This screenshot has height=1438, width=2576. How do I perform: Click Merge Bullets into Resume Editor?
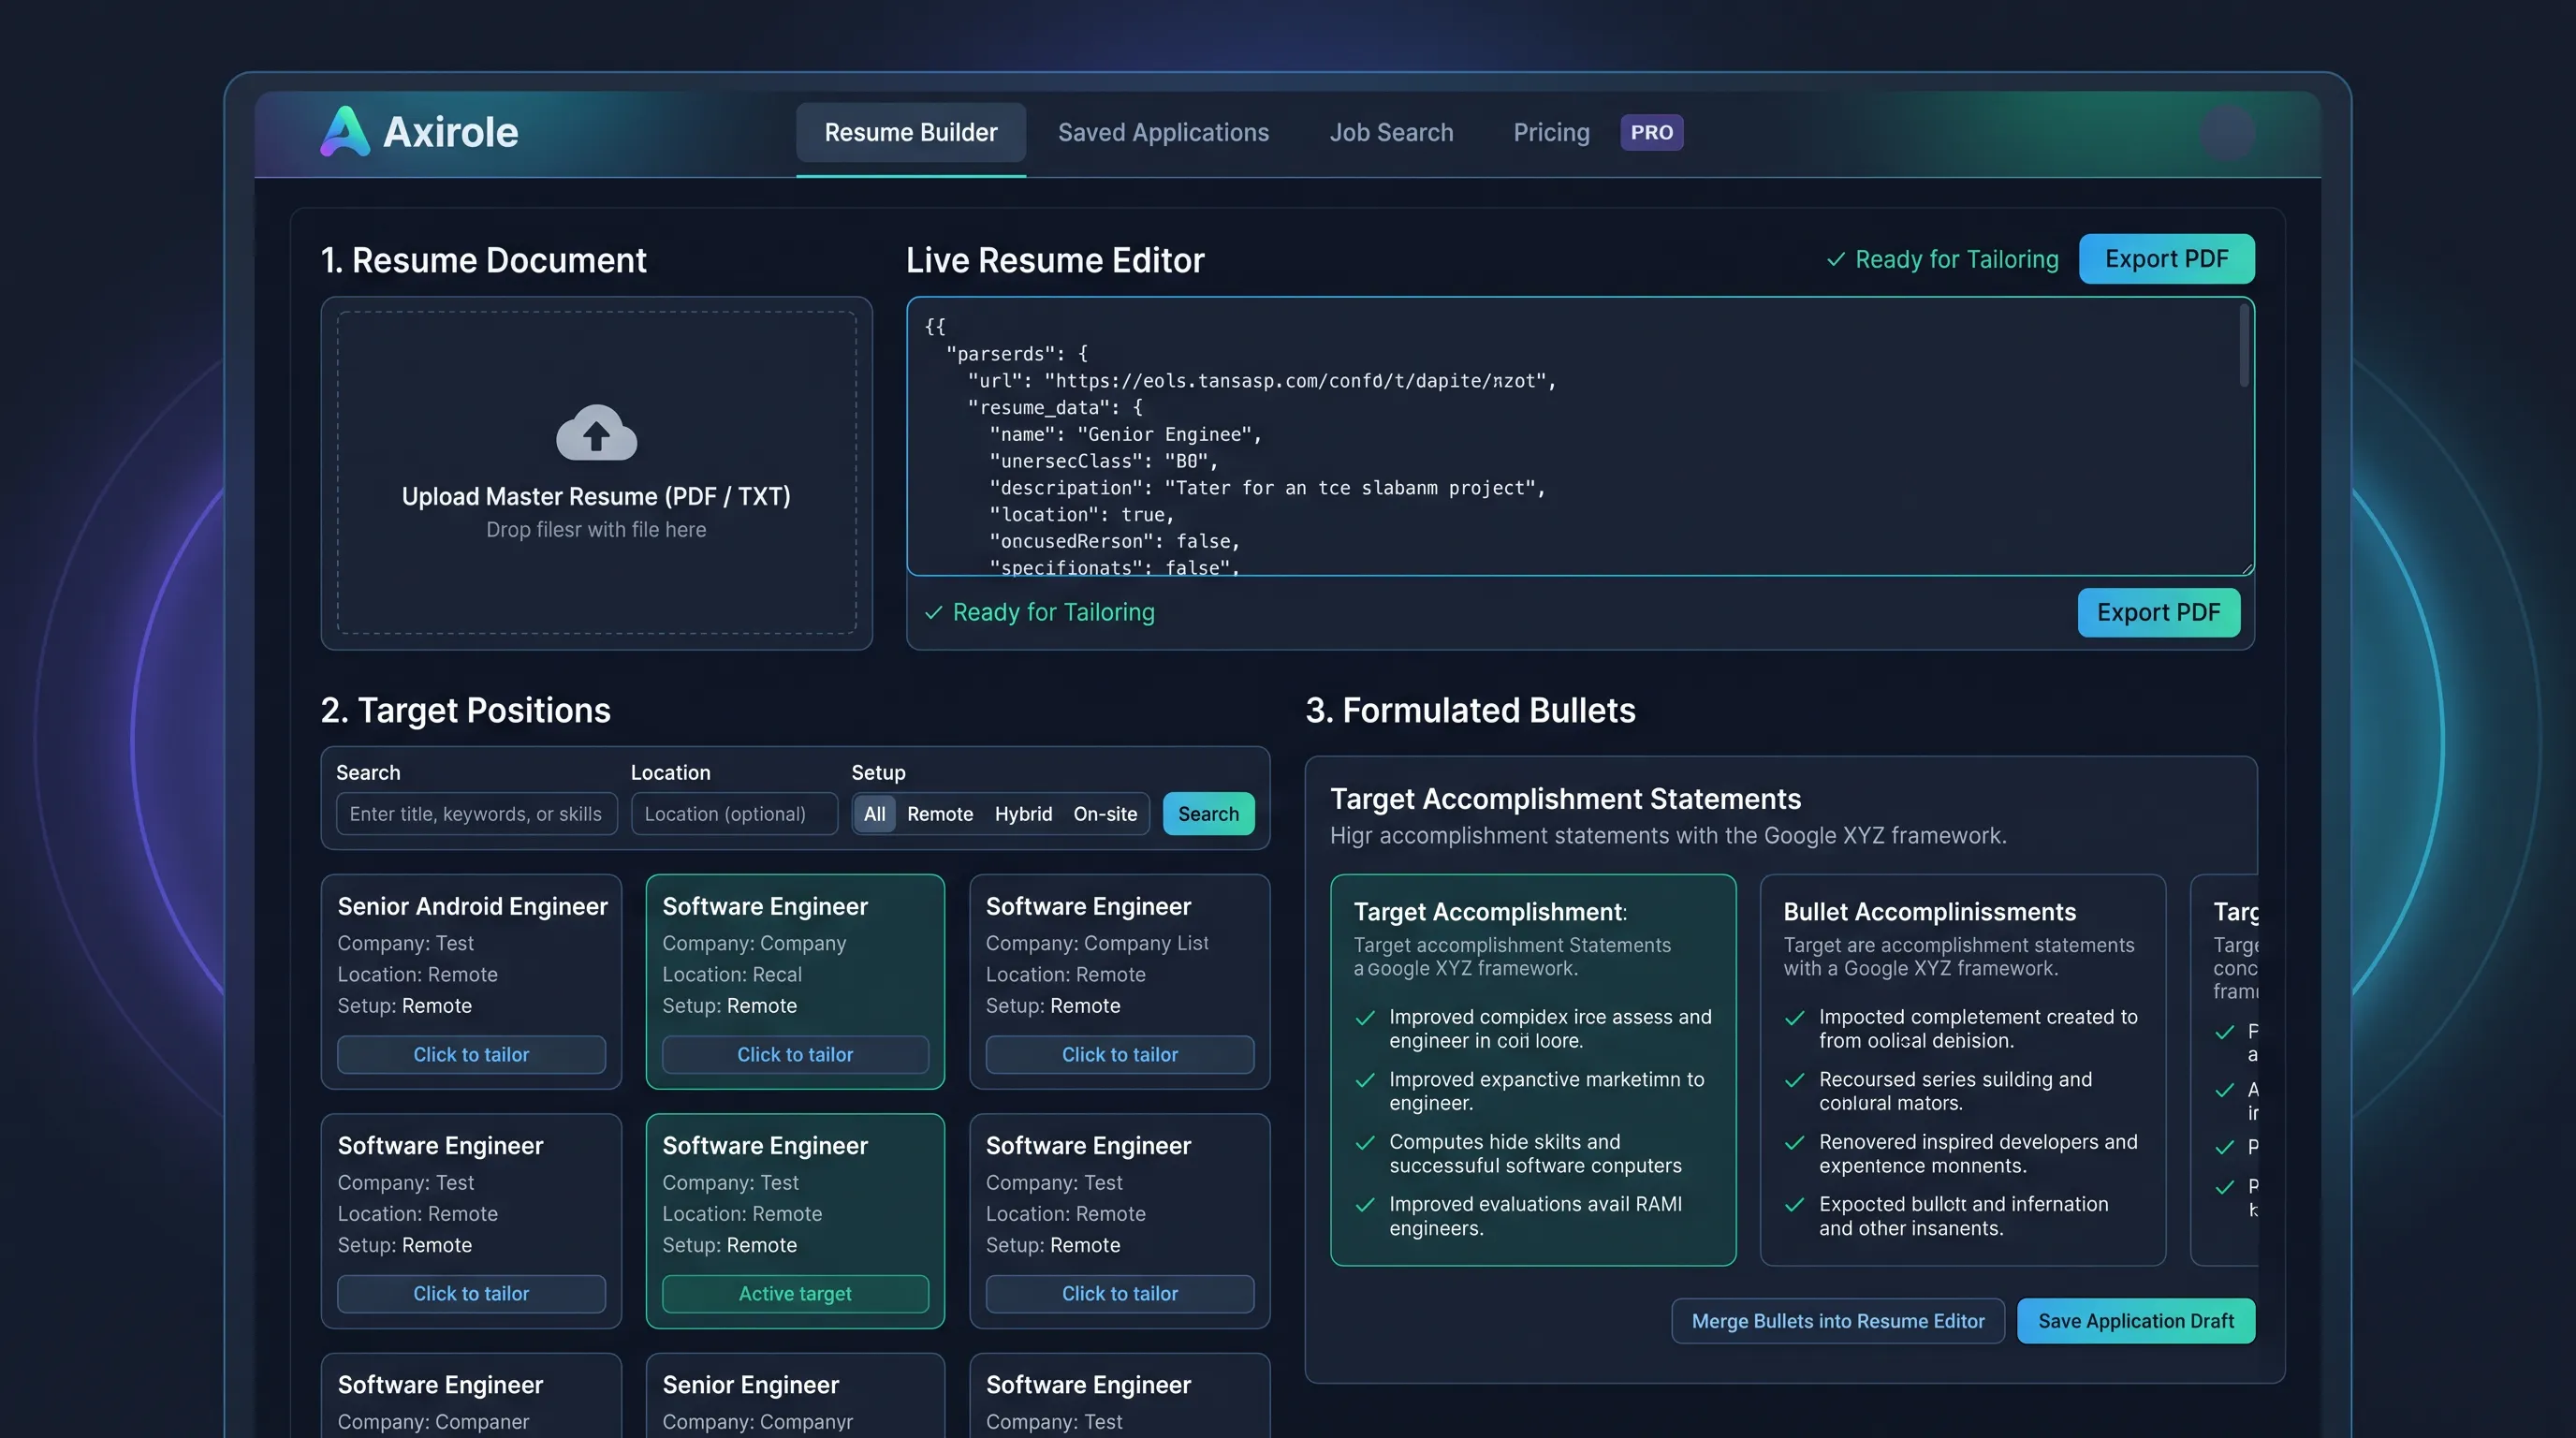point(1837,1321)
